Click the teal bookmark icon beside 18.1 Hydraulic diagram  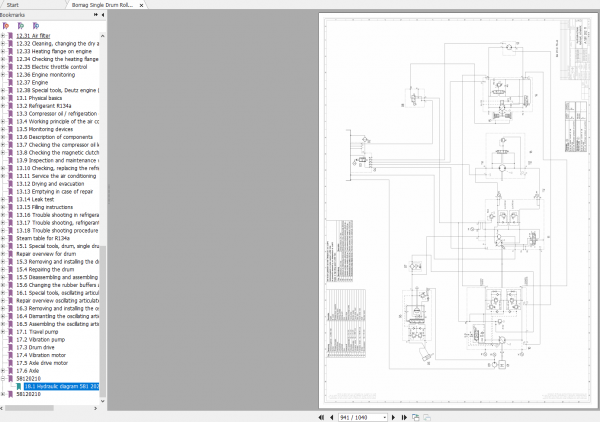coord(18,386)
